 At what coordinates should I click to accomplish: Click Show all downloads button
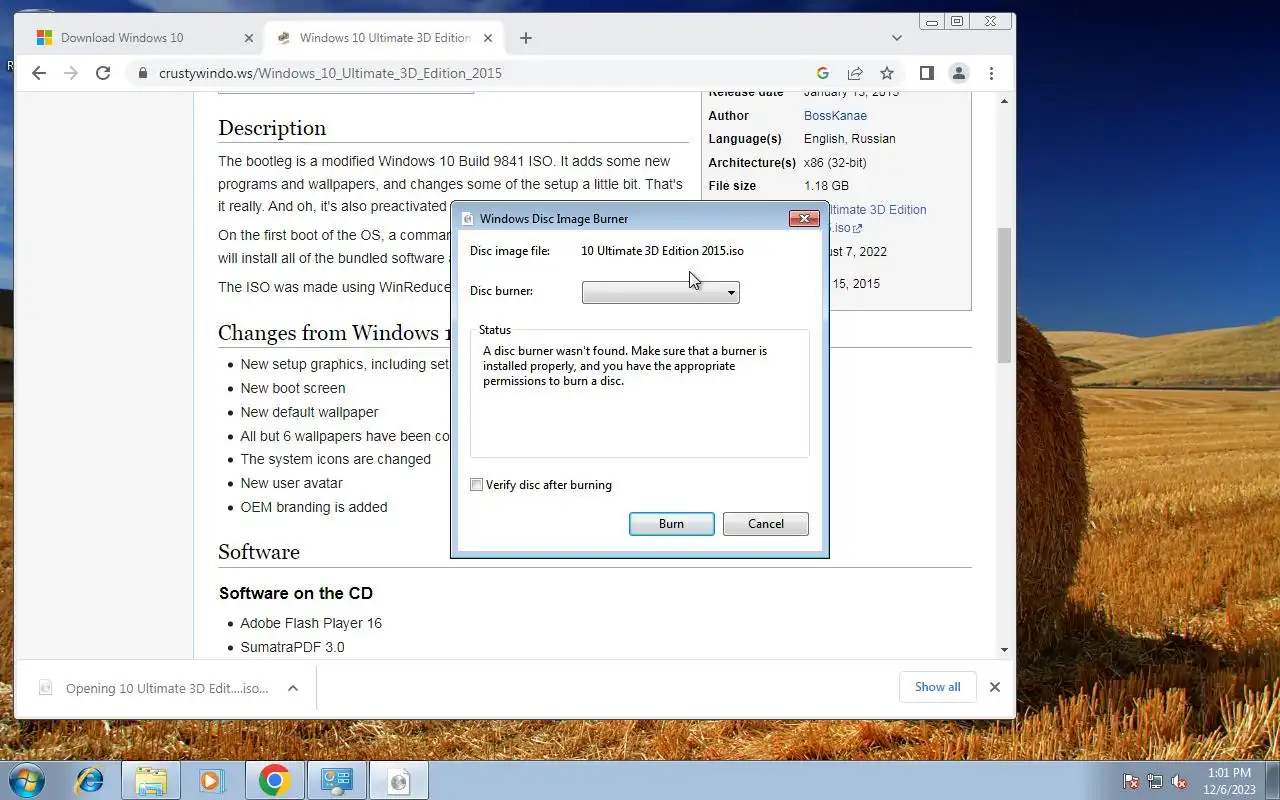(x=937, y=687)
